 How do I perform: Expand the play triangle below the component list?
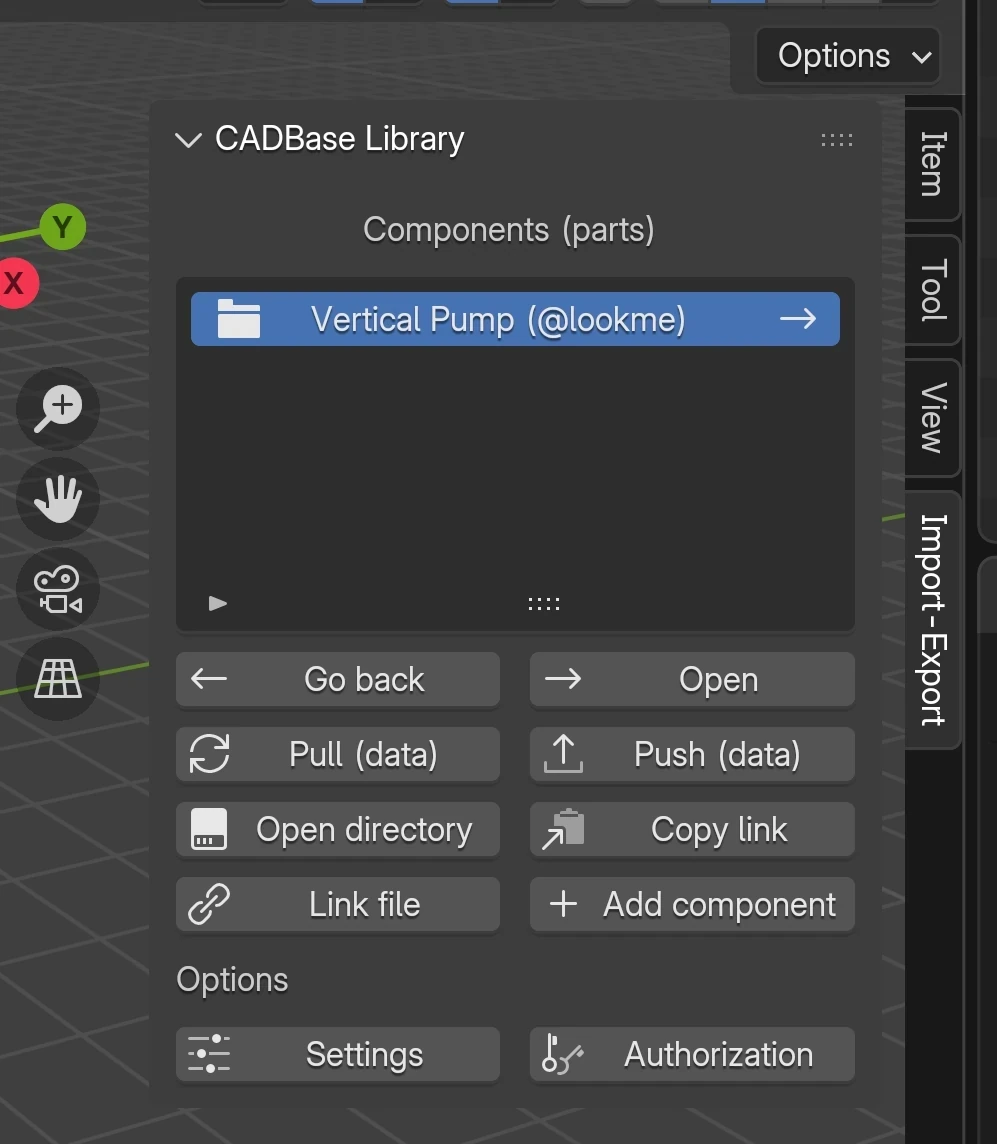tap(218, 603)
